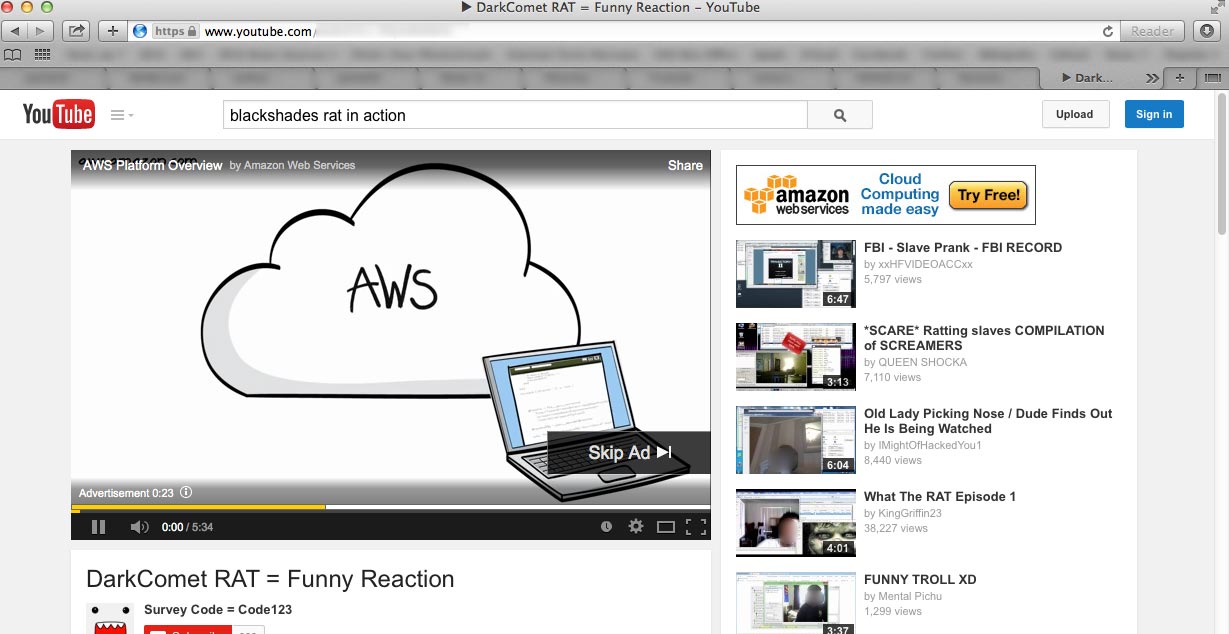Click the video ad progress bar
Image resolution: width=1229 pixels, height=634 pixels.
coord(390,508)
